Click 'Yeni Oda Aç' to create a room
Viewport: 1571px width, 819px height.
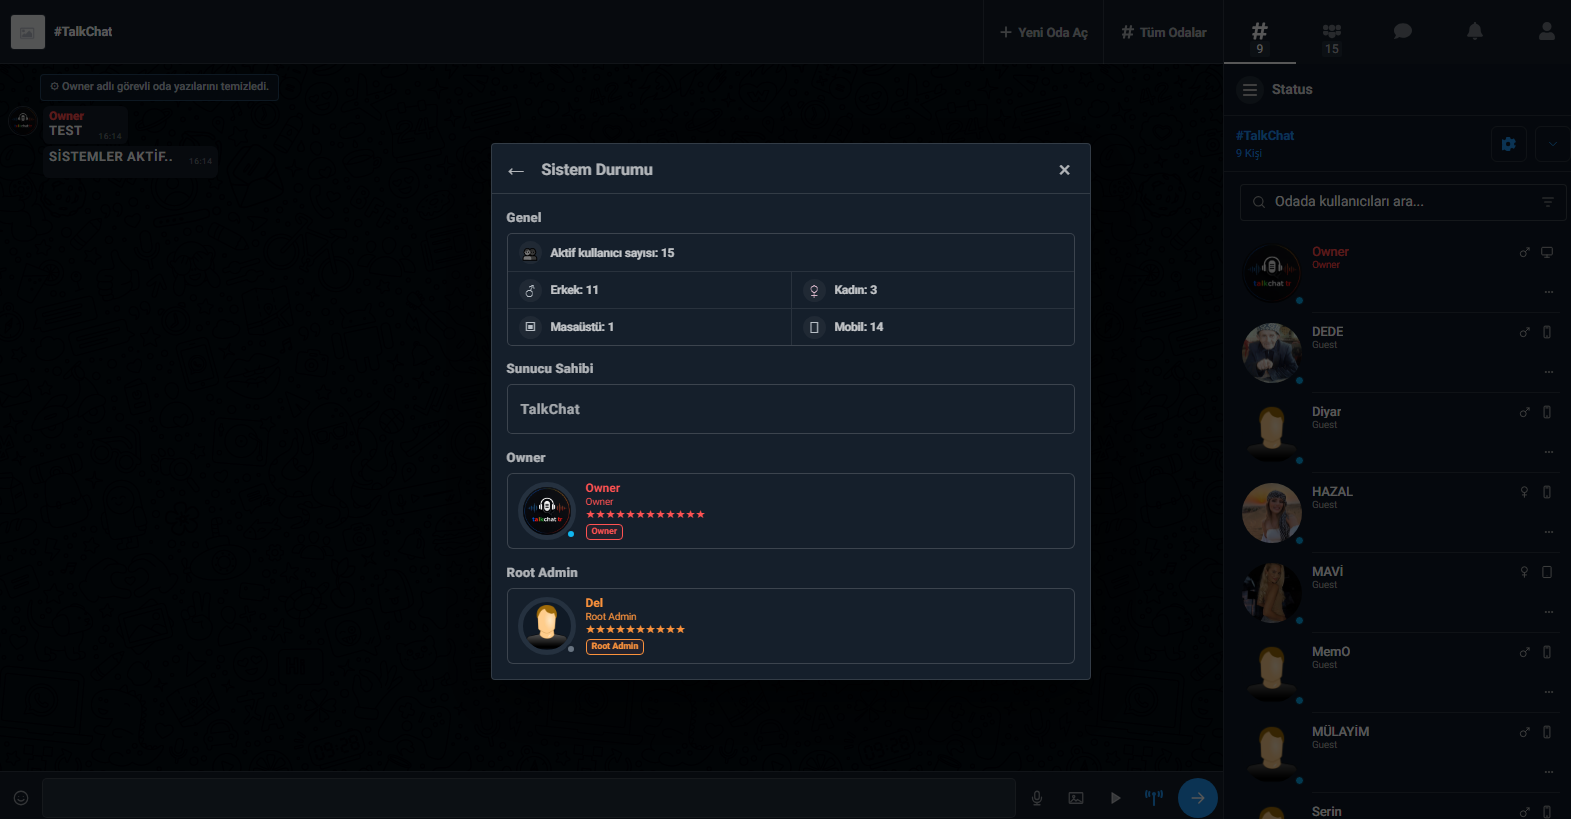click(1044, 32)
